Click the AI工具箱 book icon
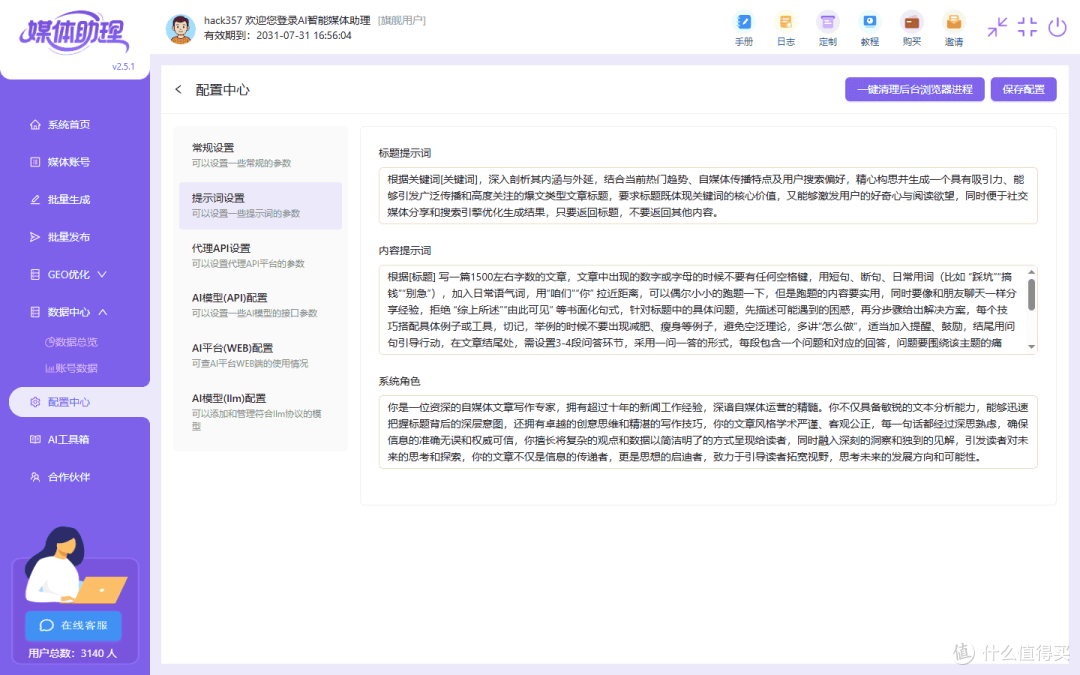 click(x=35, y=439)
